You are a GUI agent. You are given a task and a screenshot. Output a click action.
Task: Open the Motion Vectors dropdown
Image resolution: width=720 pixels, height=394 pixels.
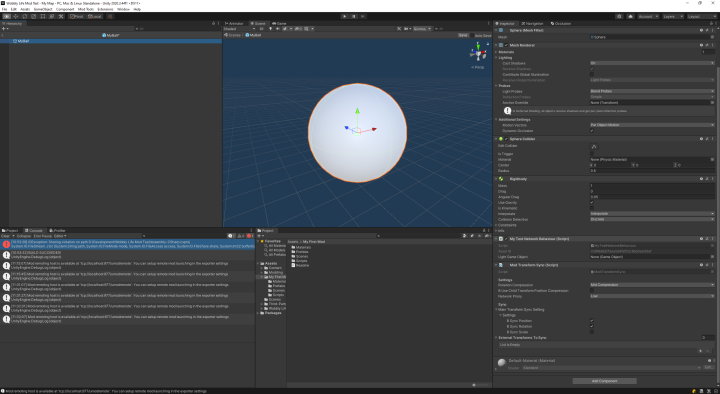652,125
